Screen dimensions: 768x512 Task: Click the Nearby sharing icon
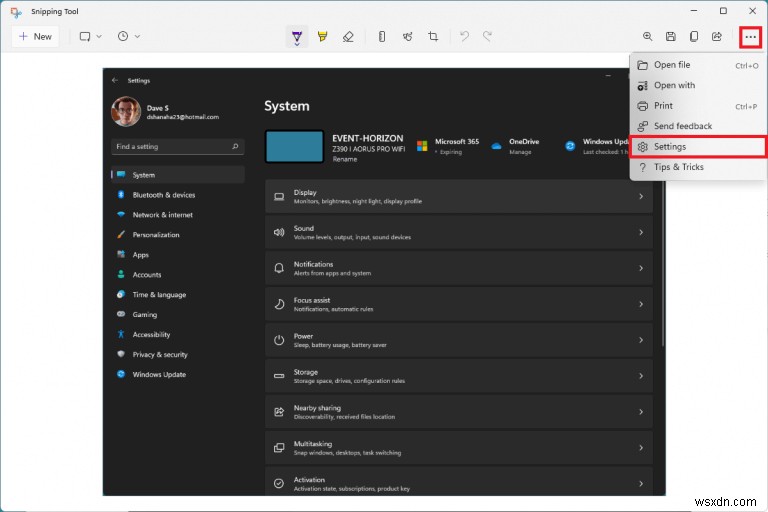[x=279, y=412]
